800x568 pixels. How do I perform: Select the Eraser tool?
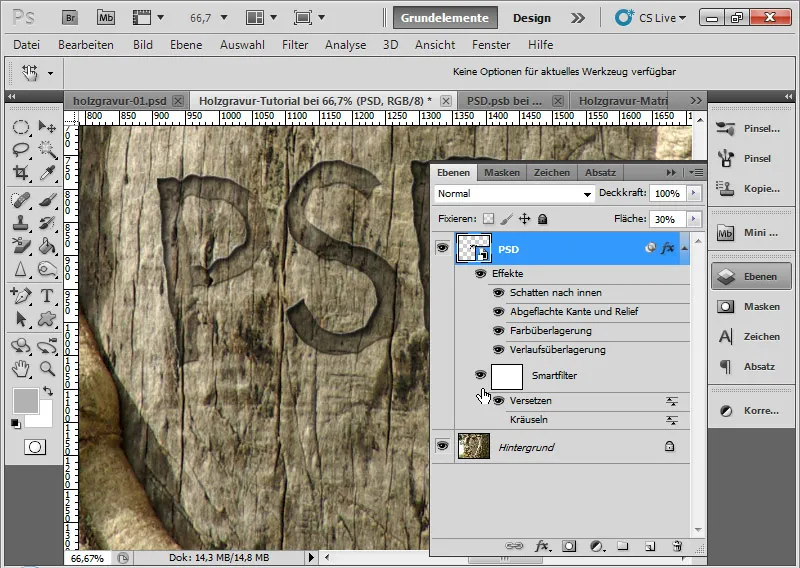click(x=20, y=246)
